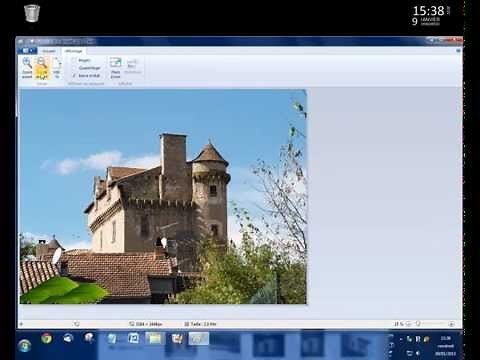Open Paint help icon at ribbon right
This screenshot has width=480, height=360.
click(x=458, y=51)
